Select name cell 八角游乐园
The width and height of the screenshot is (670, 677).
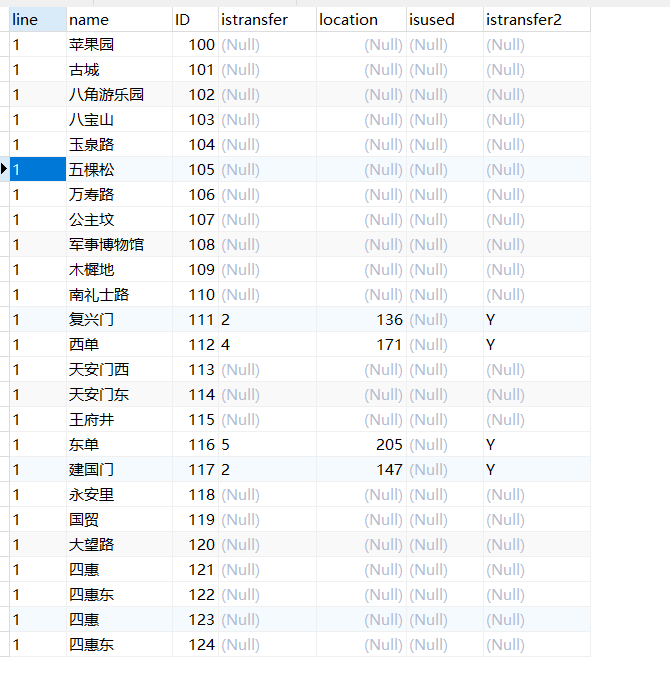click(119, 95)
